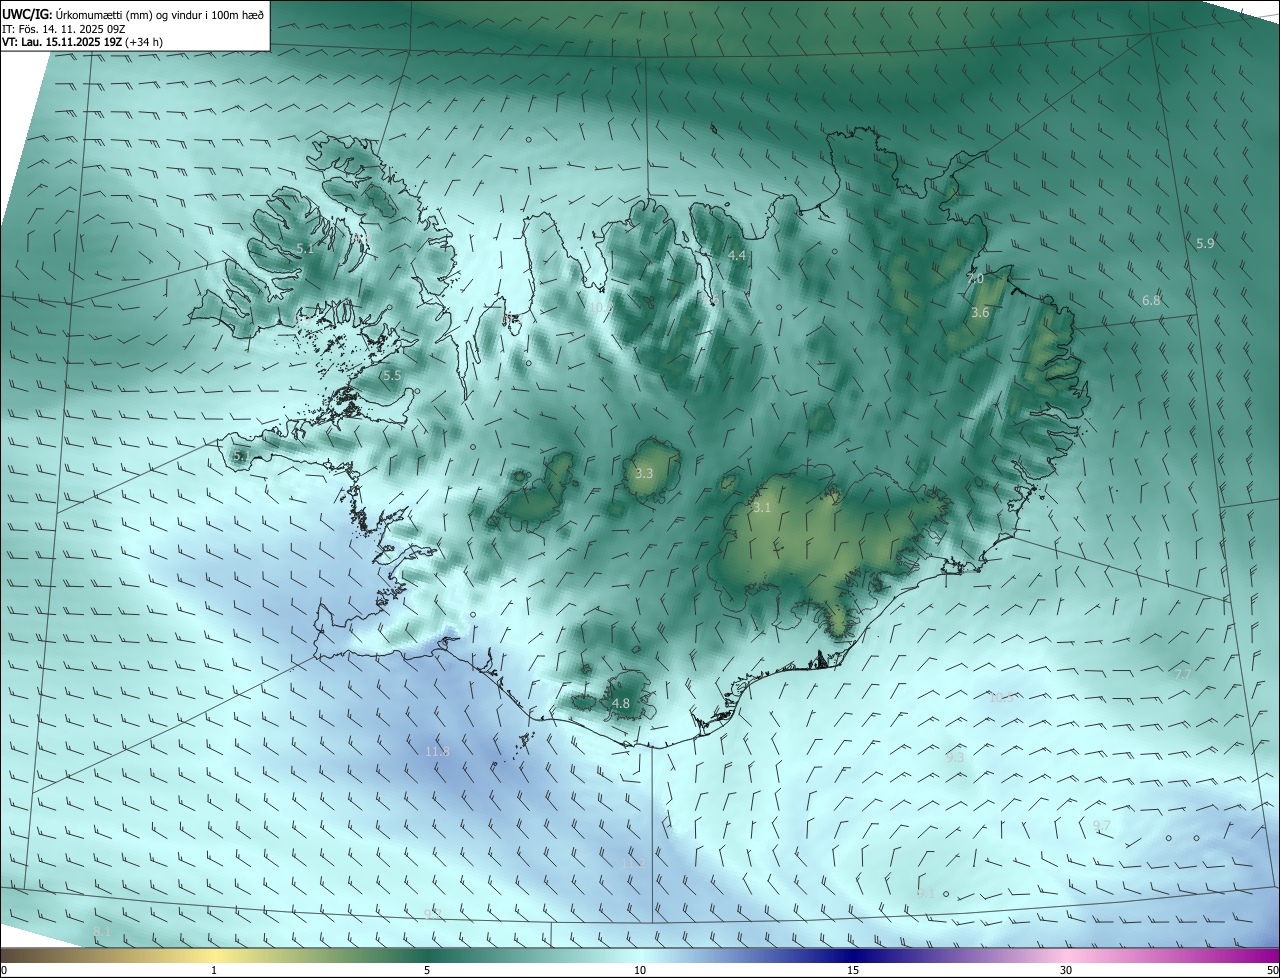
Task: Click the 3.1 value on Vatnajökull glacier
Action: click(x=762, y=508)
